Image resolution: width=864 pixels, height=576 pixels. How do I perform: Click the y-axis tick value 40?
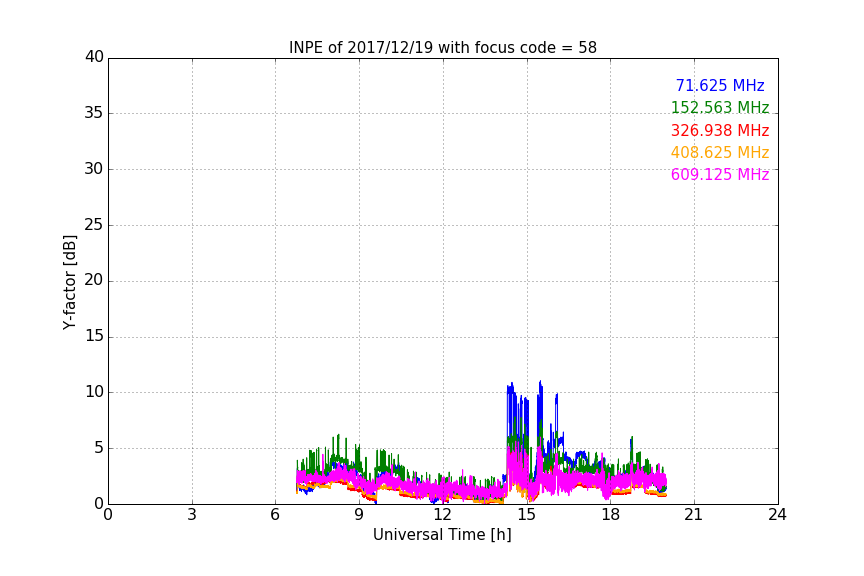tap(94, 57)
